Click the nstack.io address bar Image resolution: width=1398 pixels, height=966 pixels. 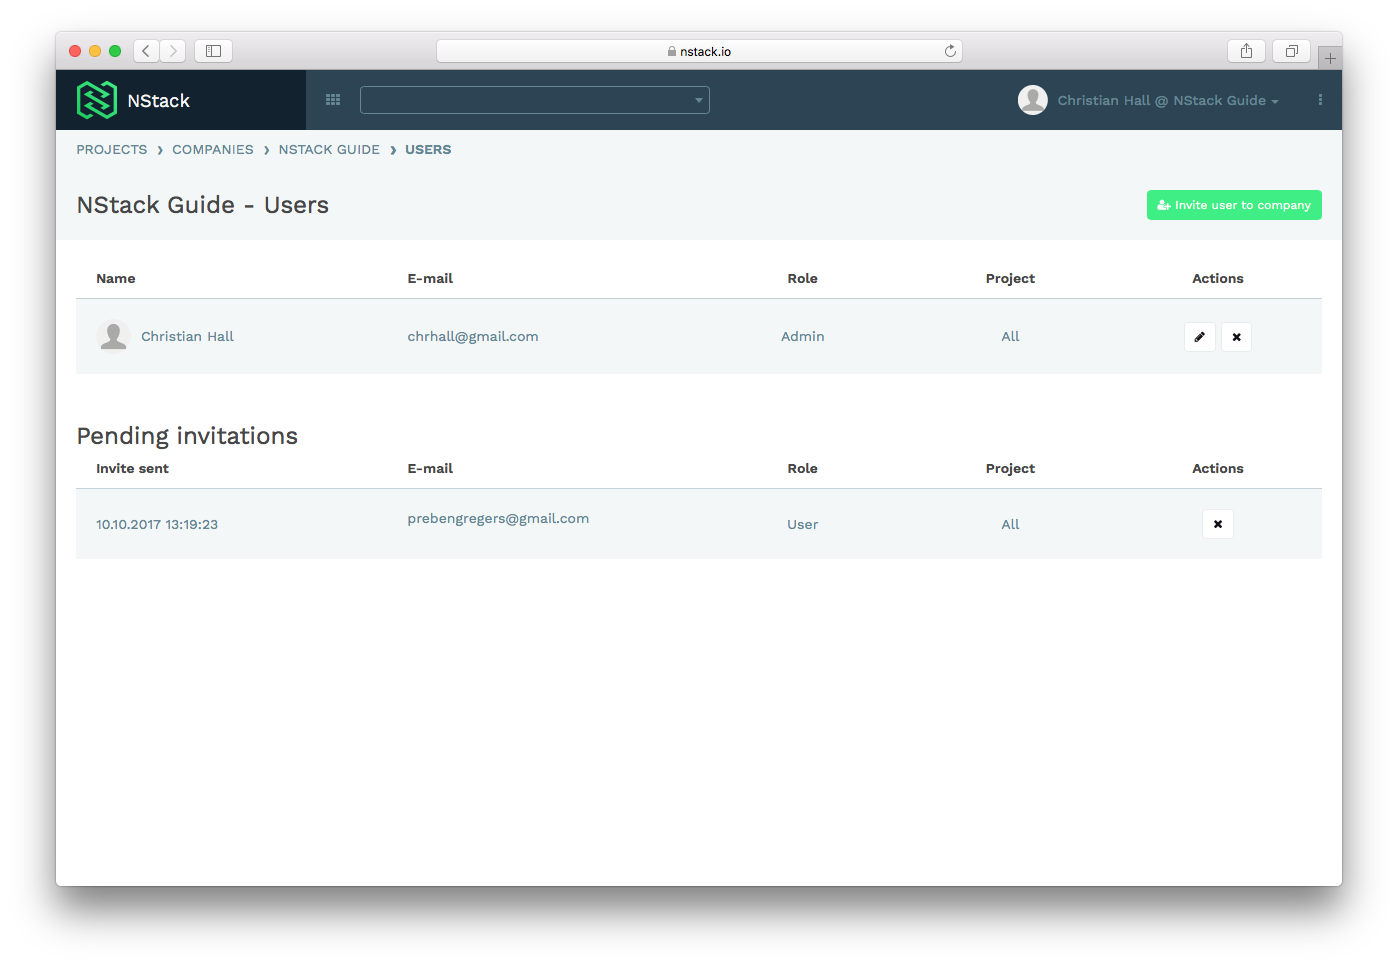point(699,51)
